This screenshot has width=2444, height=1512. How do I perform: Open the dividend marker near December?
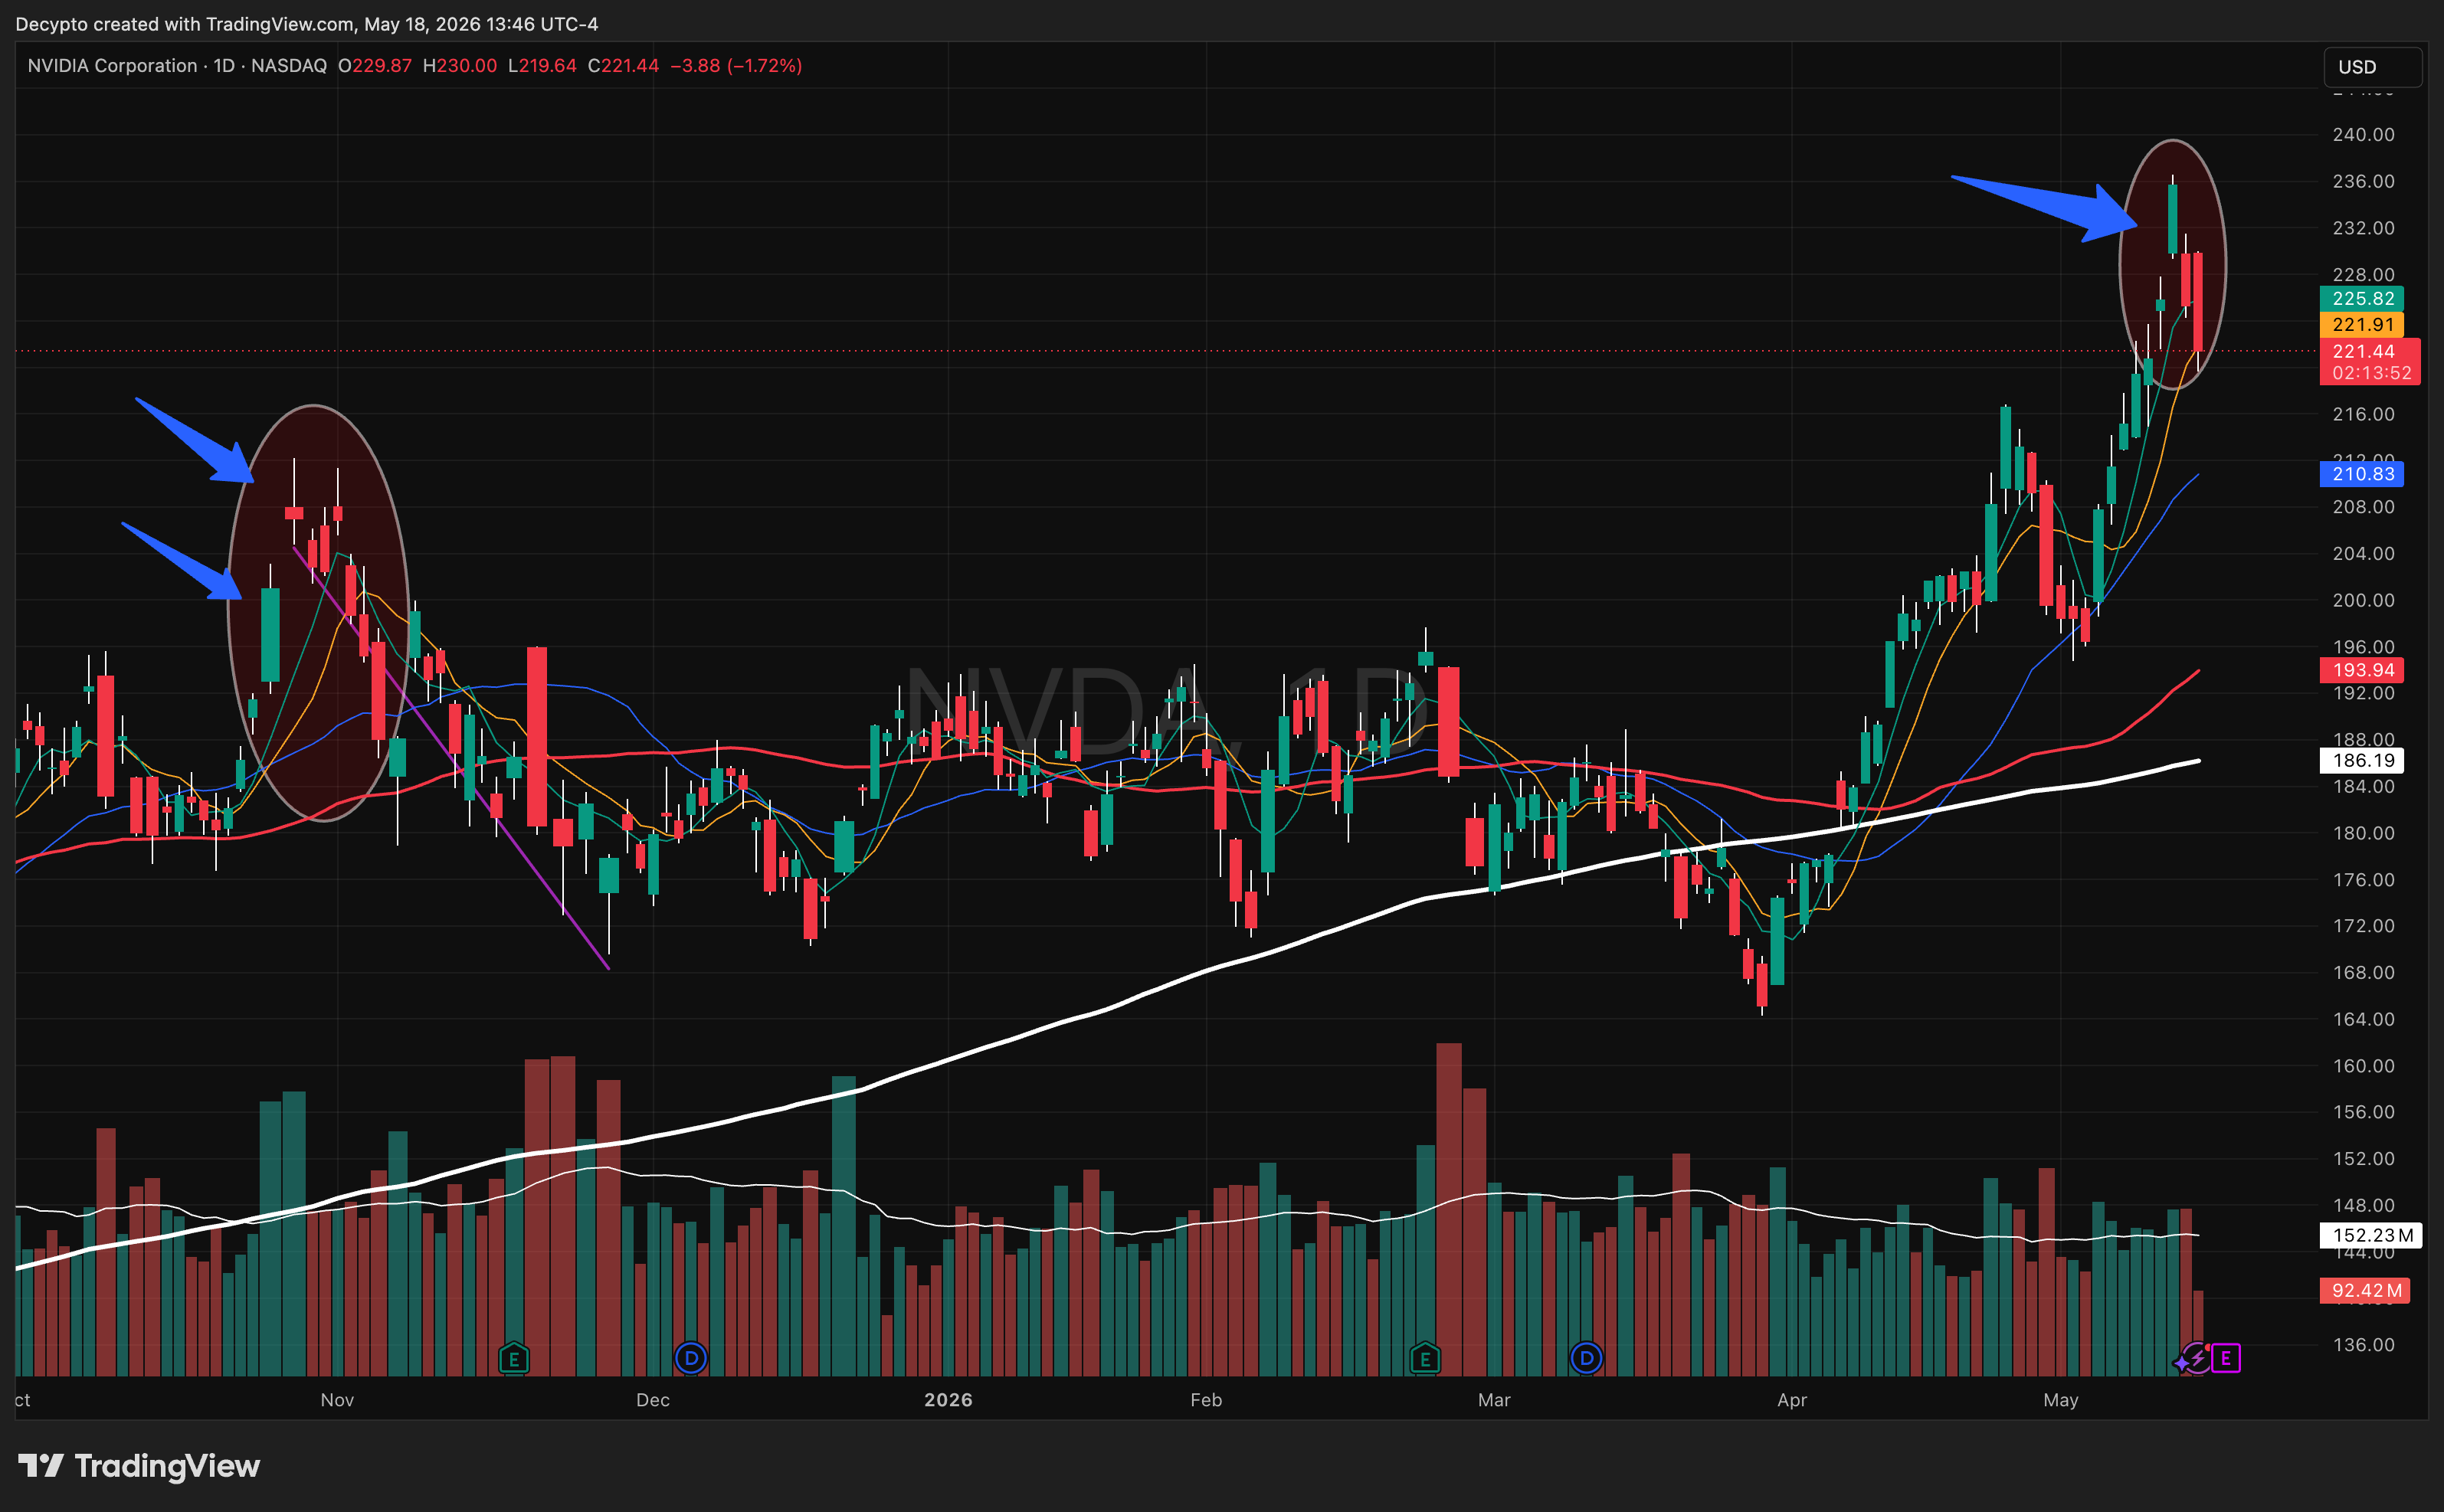pos(690,1358)
